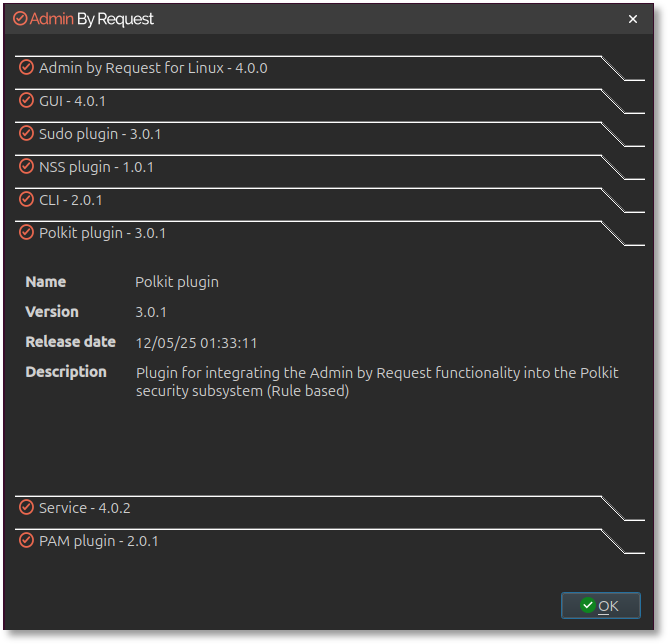Click the checkmark icon beside GUI - 4.0.1
Screen dimensions: 668x644
[x=26, y=101]
